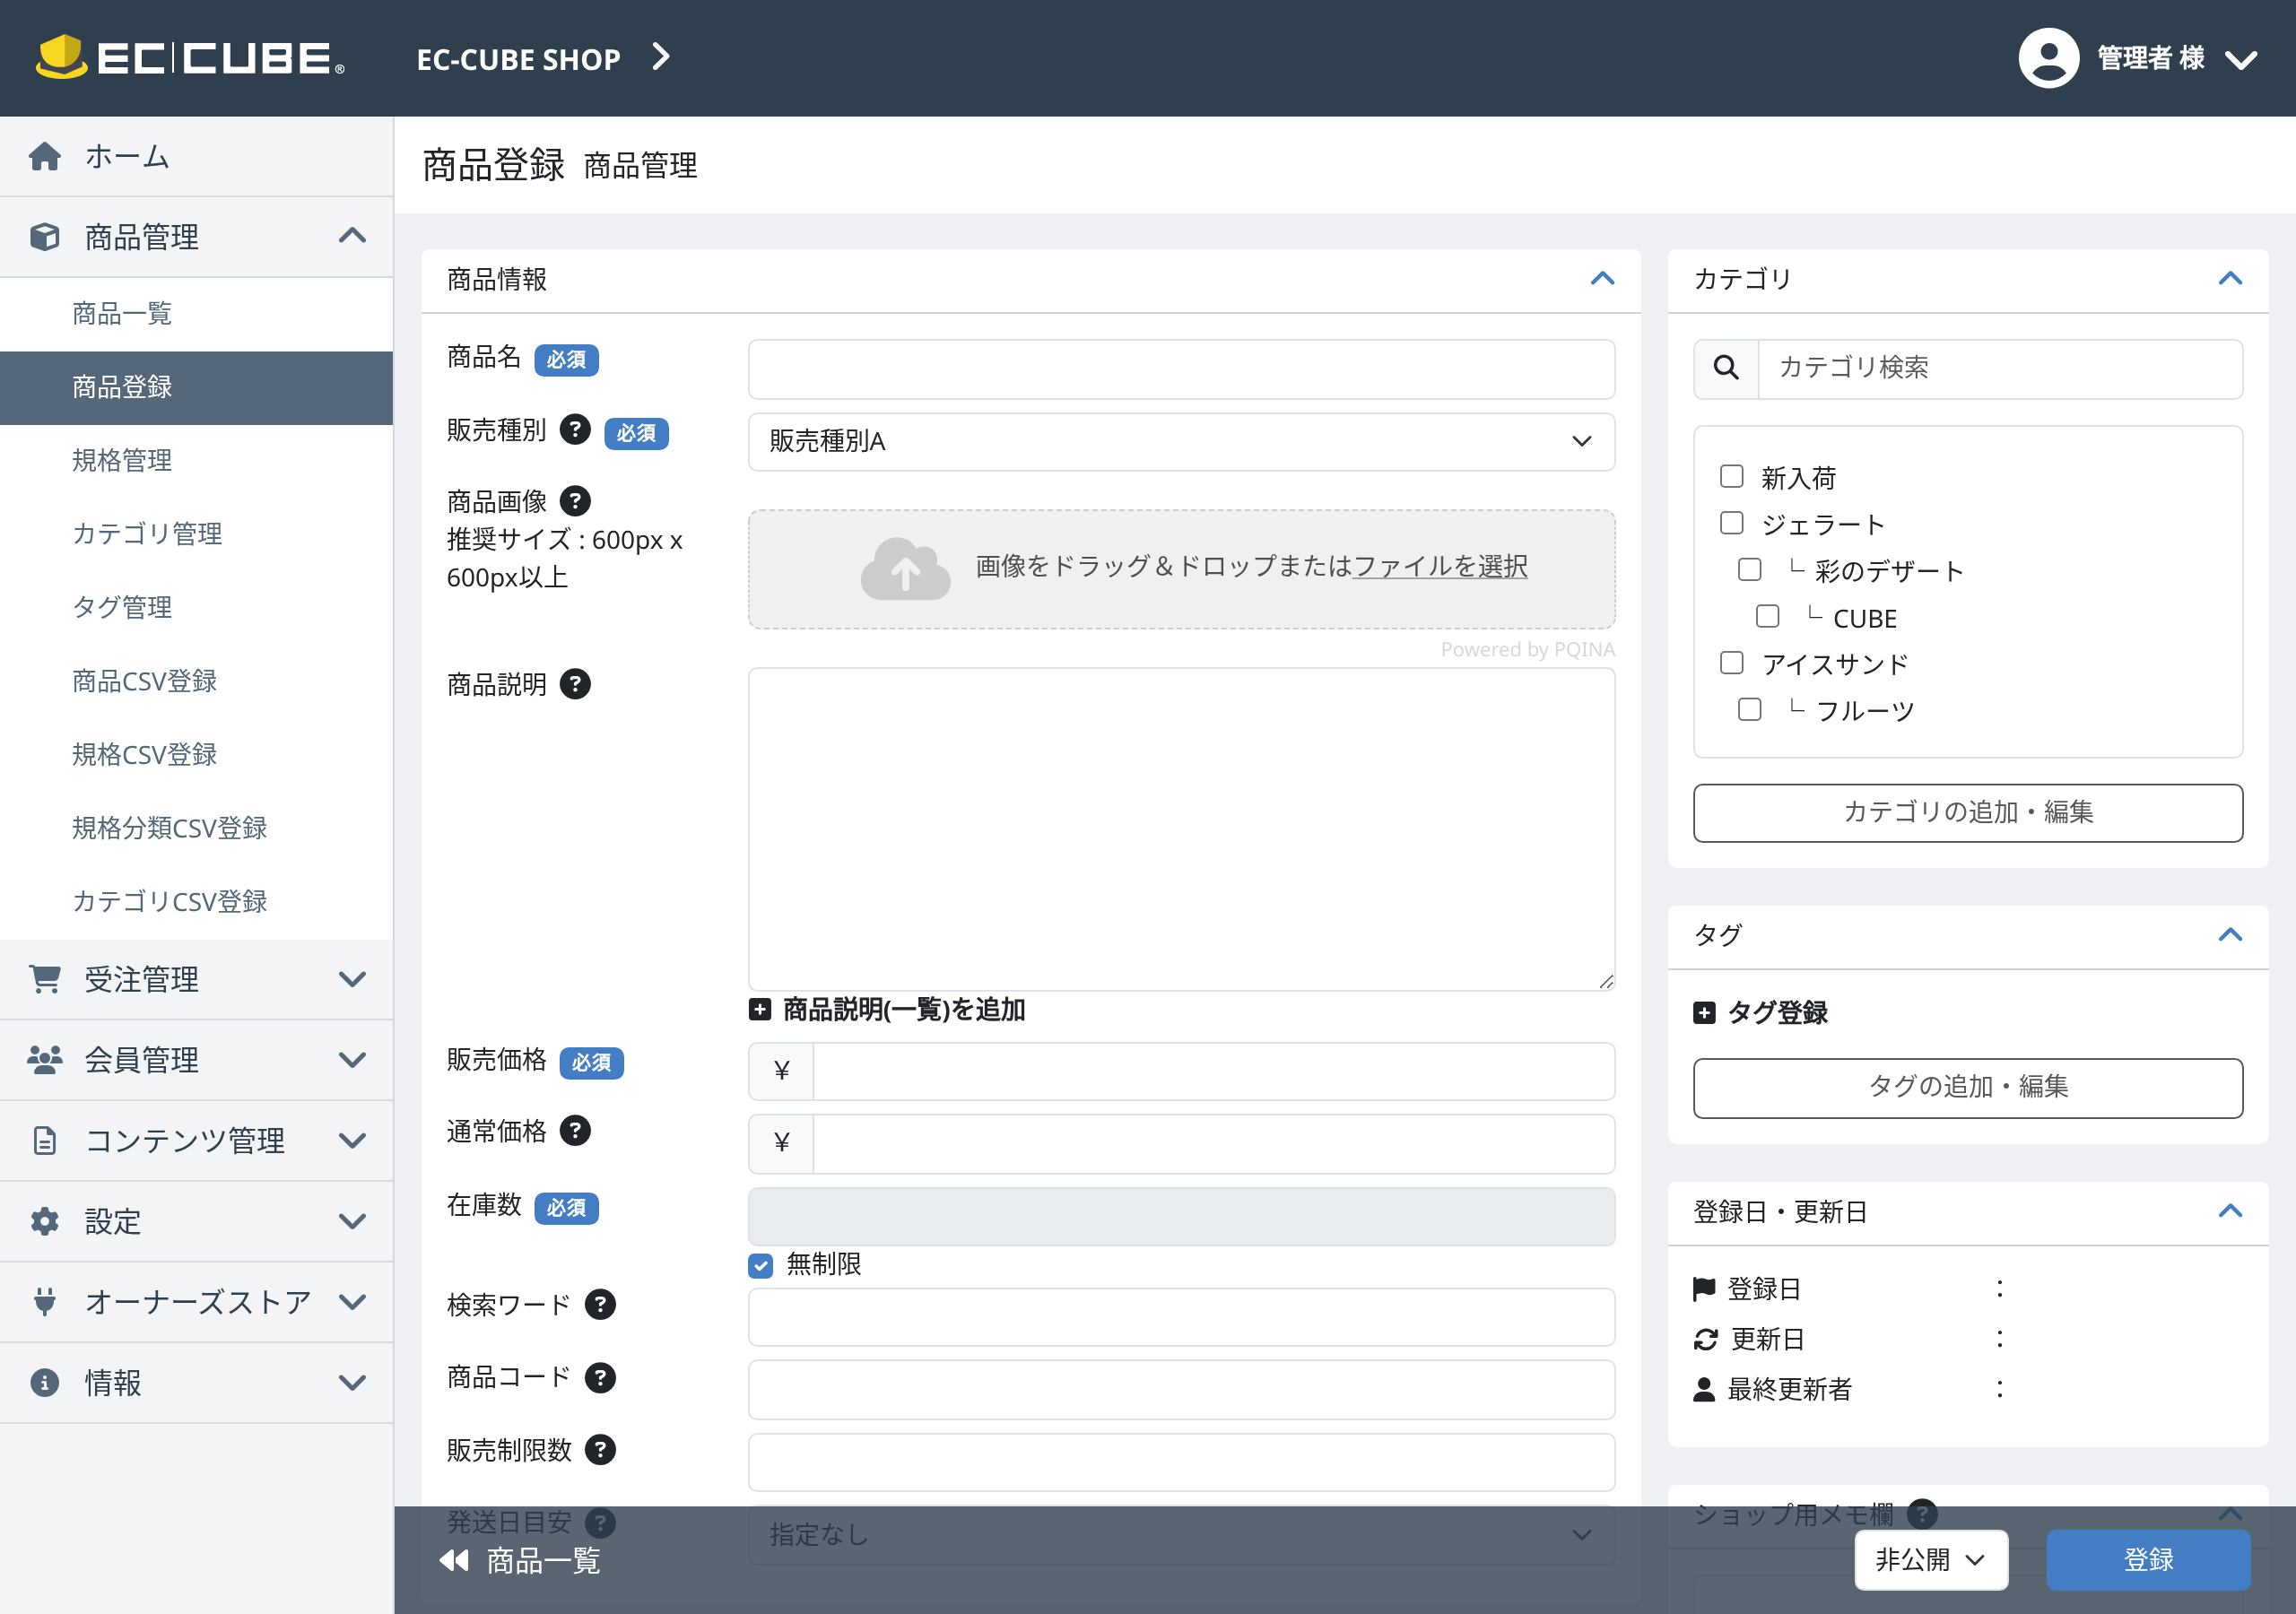Click the カテゴリ検索 search field
The image size is (2296, 1614).
[1999, 368]
